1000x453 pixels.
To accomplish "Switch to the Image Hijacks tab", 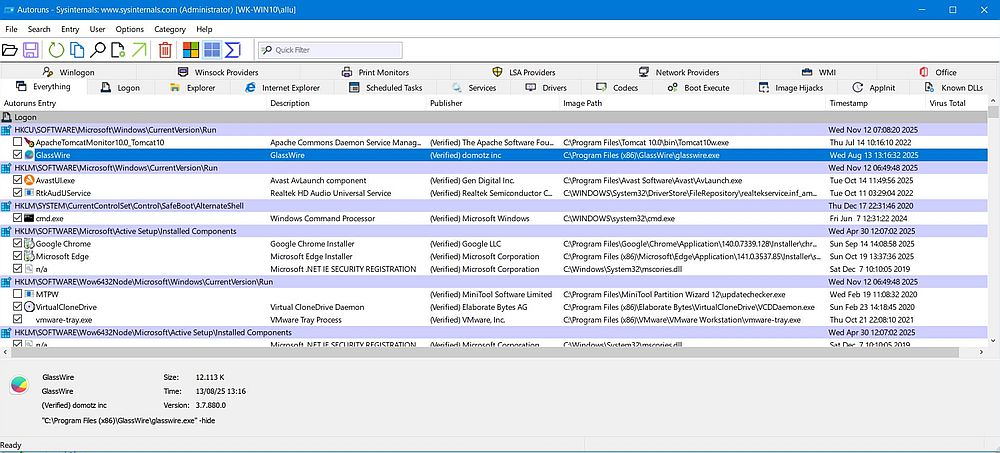I will tap(791, 88).
